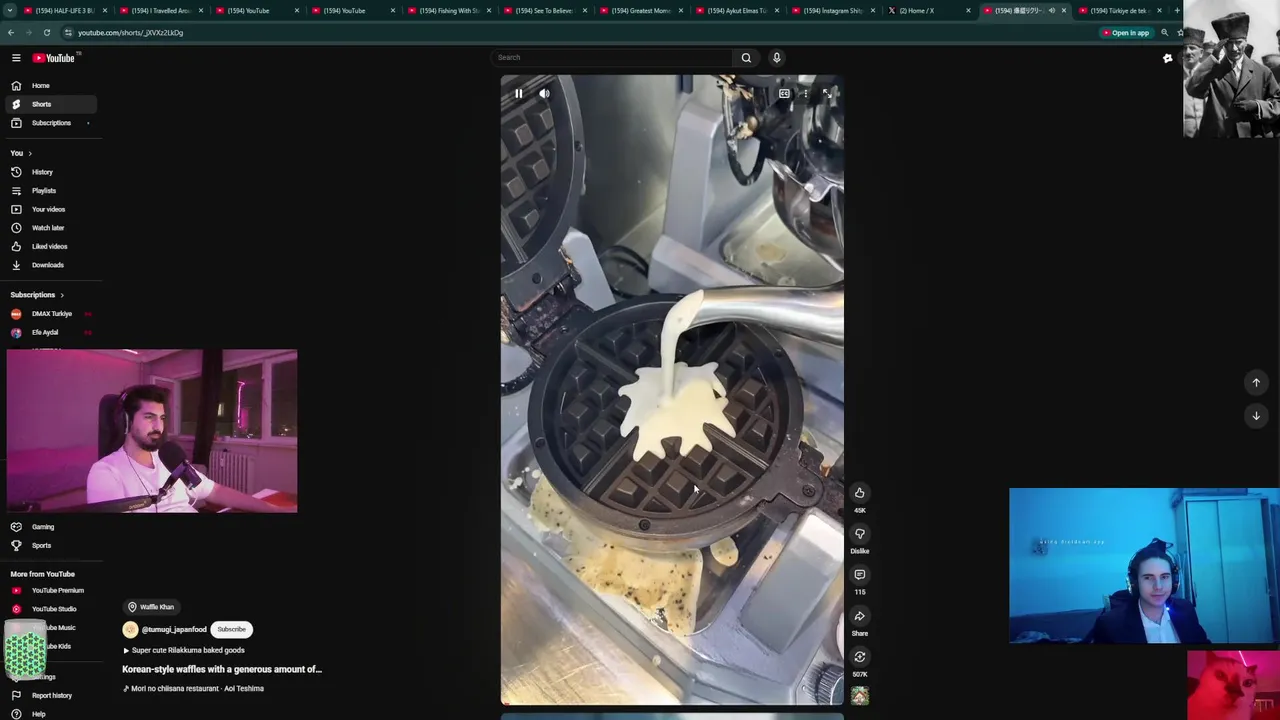Open the tab search dropdown arrow
This screenshot has height=720, width=1280.
(x=10, y=11)
